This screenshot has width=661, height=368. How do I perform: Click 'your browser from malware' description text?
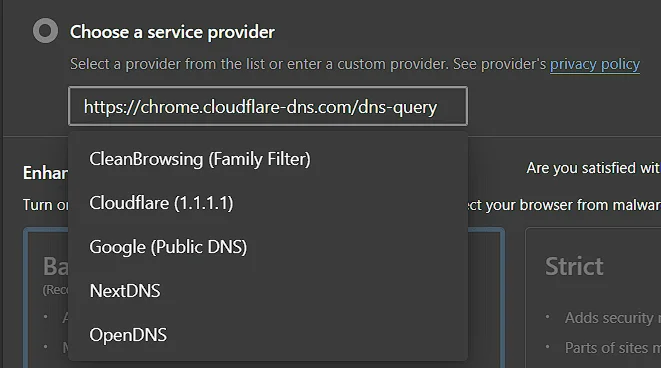tap(573, 205)
